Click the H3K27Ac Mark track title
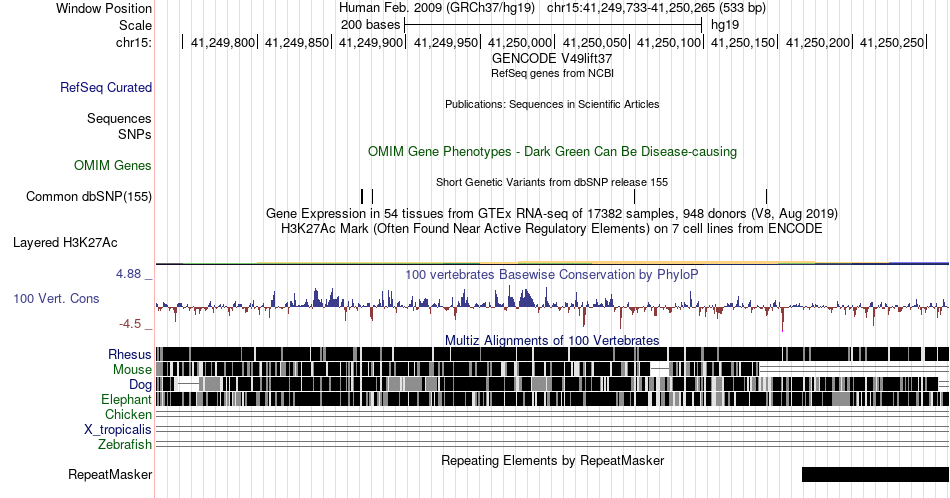Screen dimensions: 950x498 coord(552,228)
